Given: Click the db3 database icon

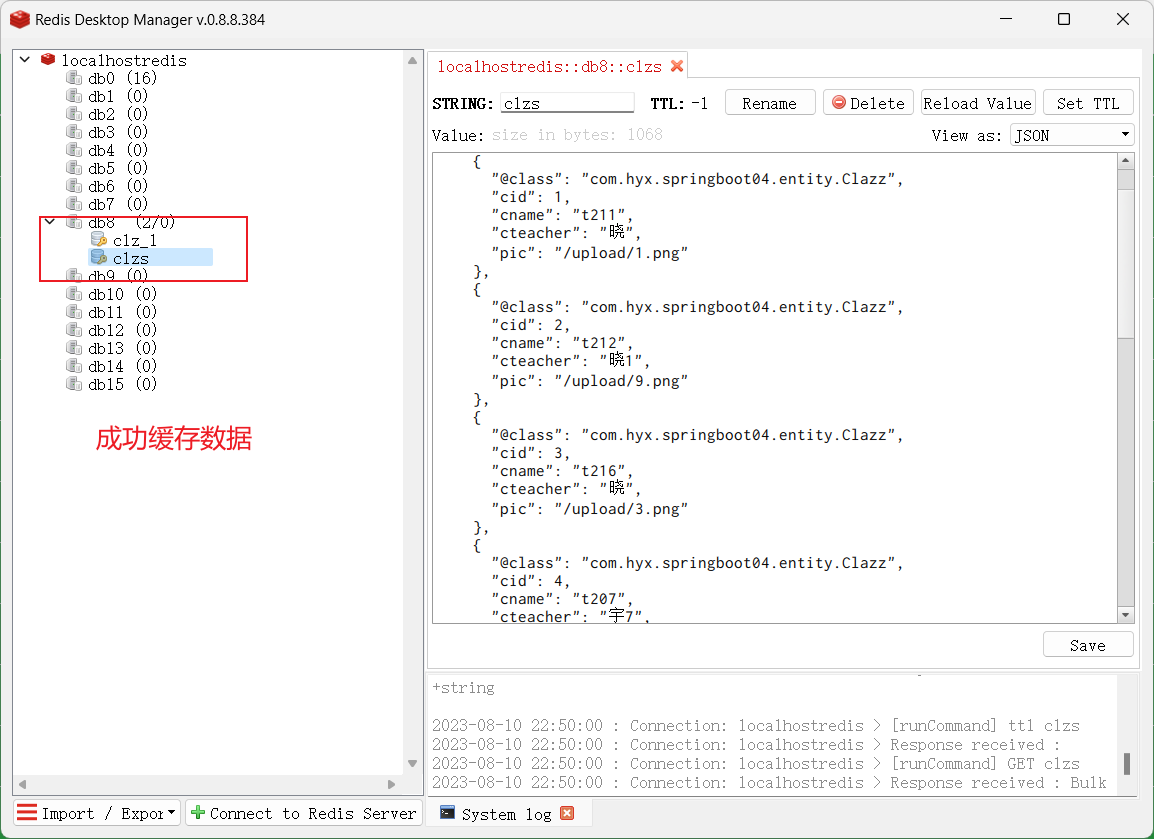Looking at the screenshot, I should 74,132.
